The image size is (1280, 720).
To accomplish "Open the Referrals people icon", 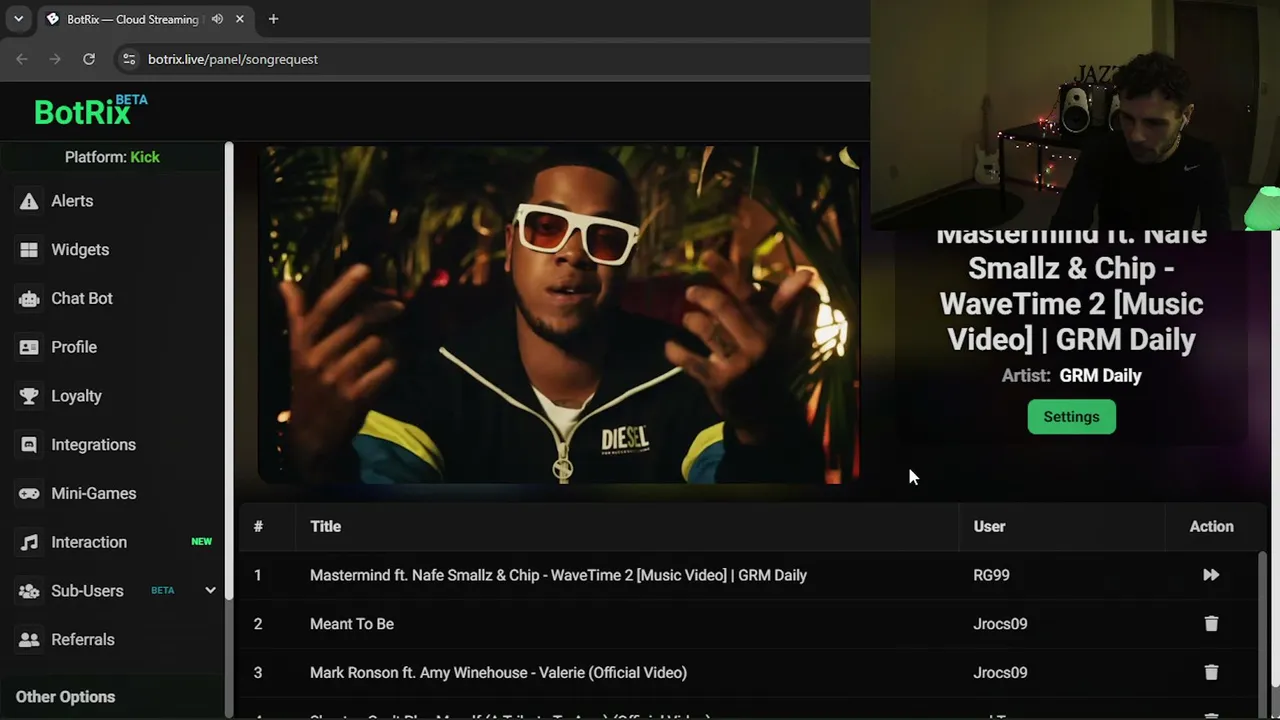I will click(x=29, y=640).
